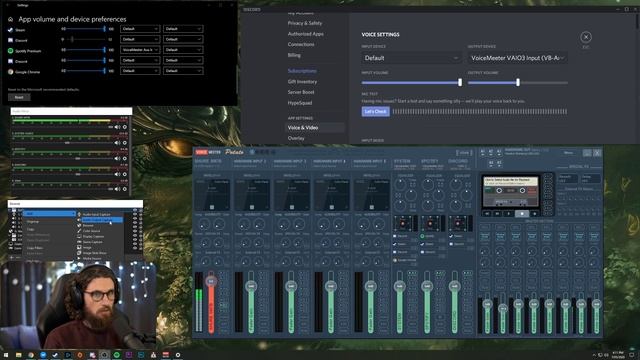
Task: Choose Game Capture in OBS submenu
Action: (93, 242)
